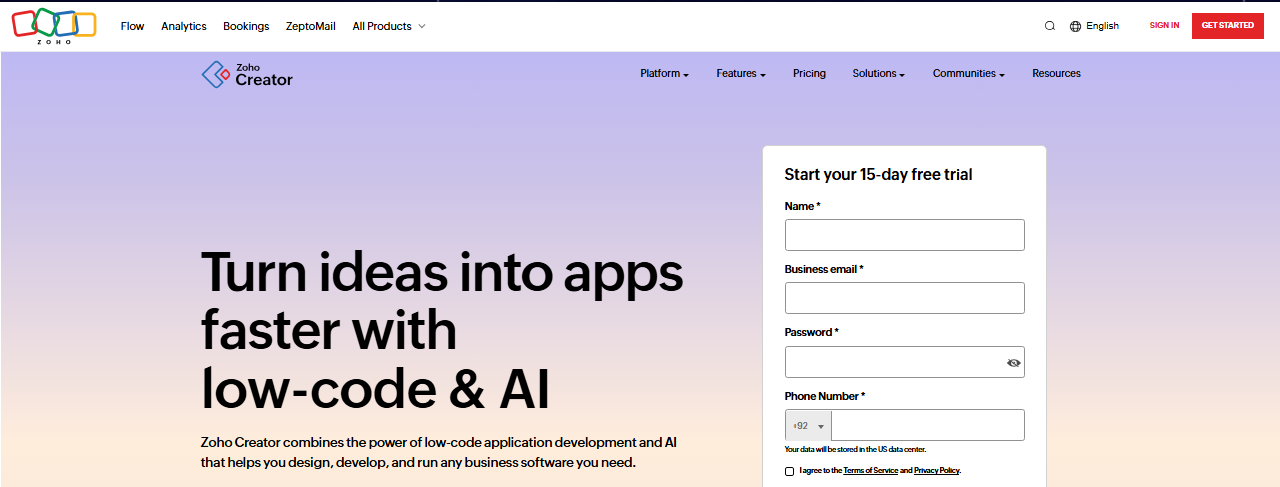
Task: Click the 'Start your 15-day free trial' heading
Action: pos(878,174)
